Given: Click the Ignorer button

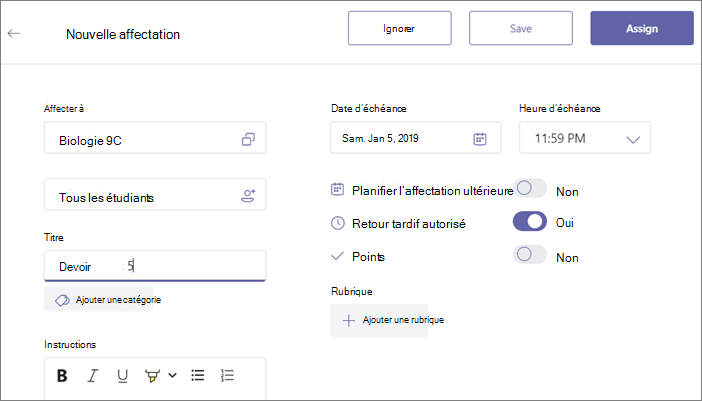Looking at the screenshot, I should [x=400, y=28].
